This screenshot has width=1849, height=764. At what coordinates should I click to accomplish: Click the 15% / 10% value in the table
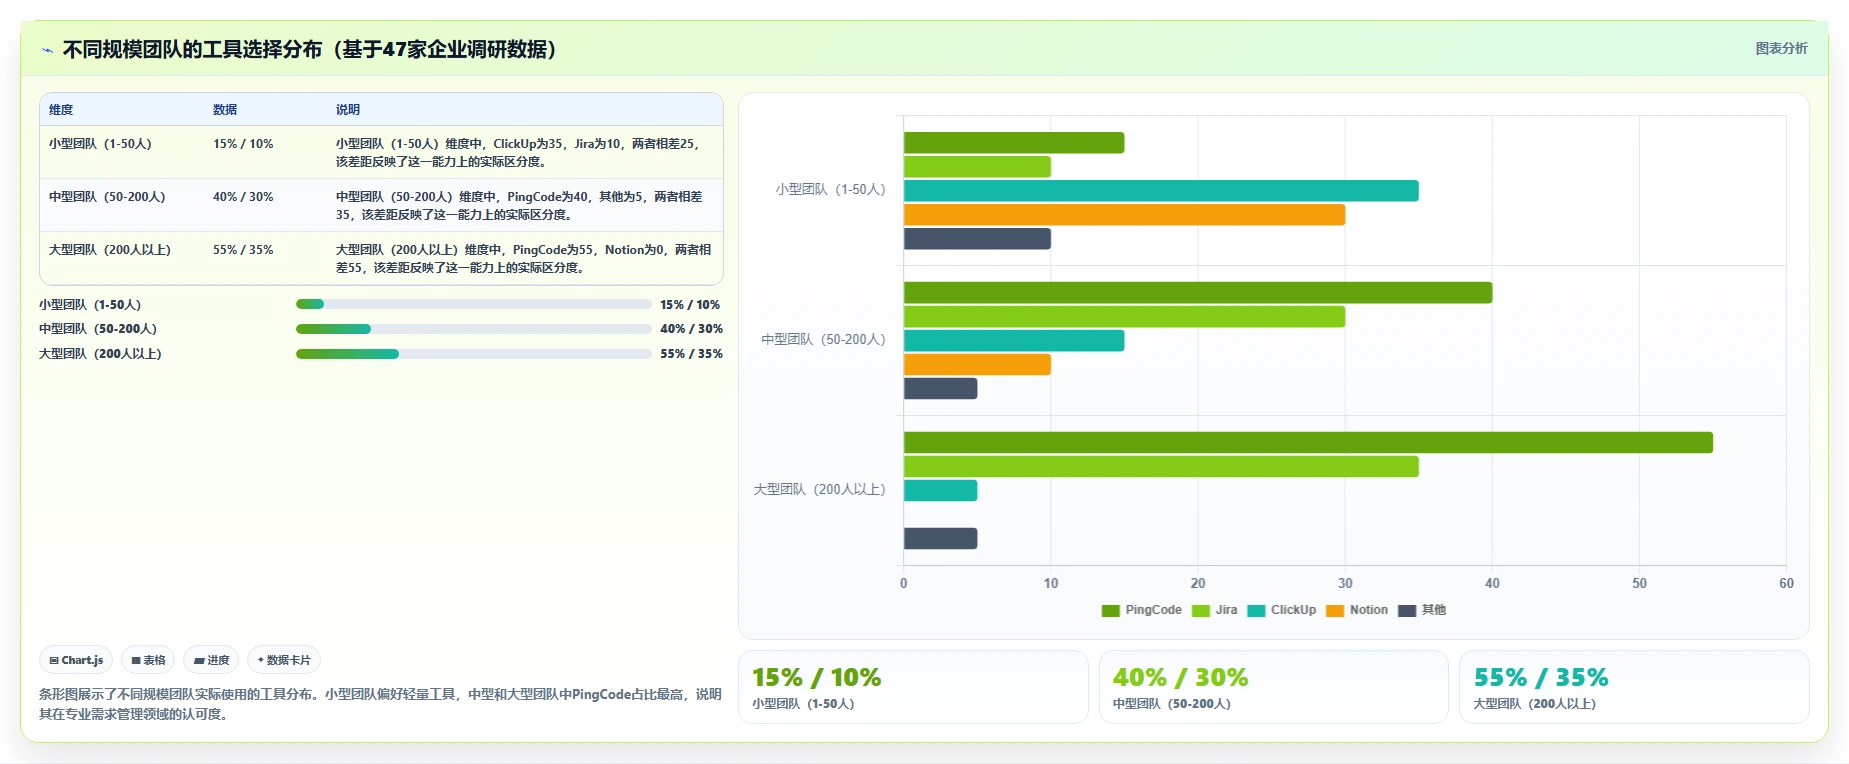click(x=243, y=144)
